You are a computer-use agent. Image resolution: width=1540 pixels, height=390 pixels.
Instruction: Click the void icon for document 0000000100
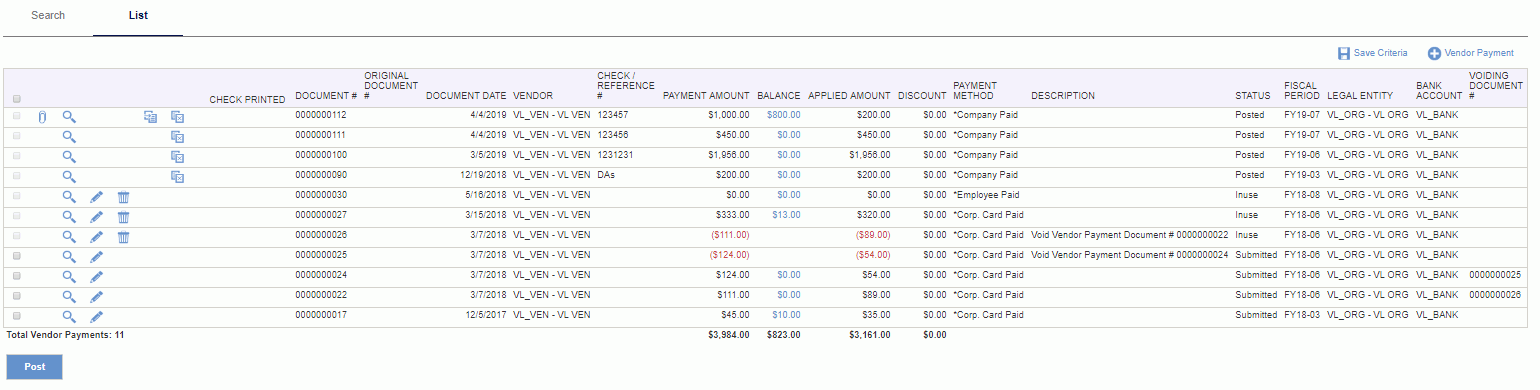point(177,157)
